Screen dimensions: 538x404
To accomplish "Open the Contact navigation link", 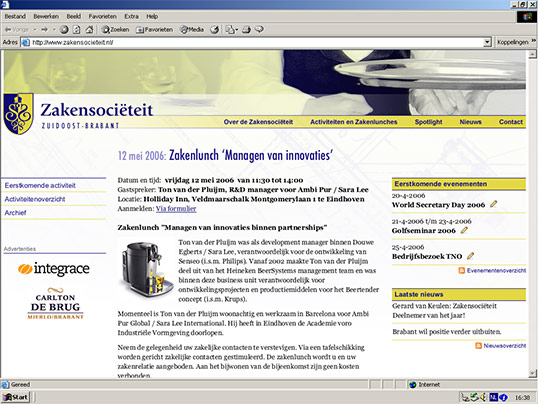I will tap(511, 122).
